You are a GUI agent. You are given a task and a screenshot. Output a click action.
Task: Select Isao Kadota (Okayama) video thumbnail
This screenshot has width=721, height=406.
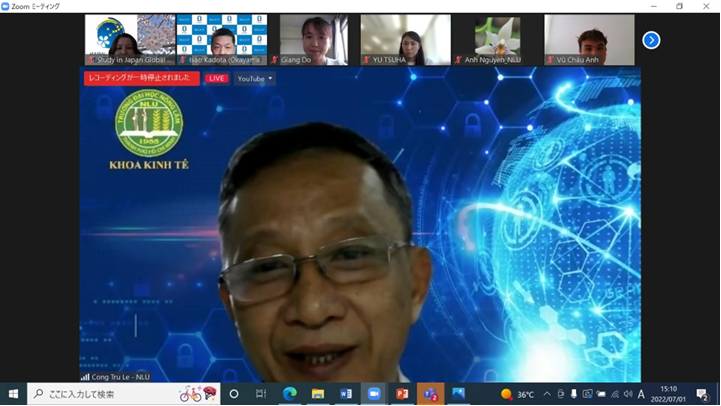coord(222,40)
